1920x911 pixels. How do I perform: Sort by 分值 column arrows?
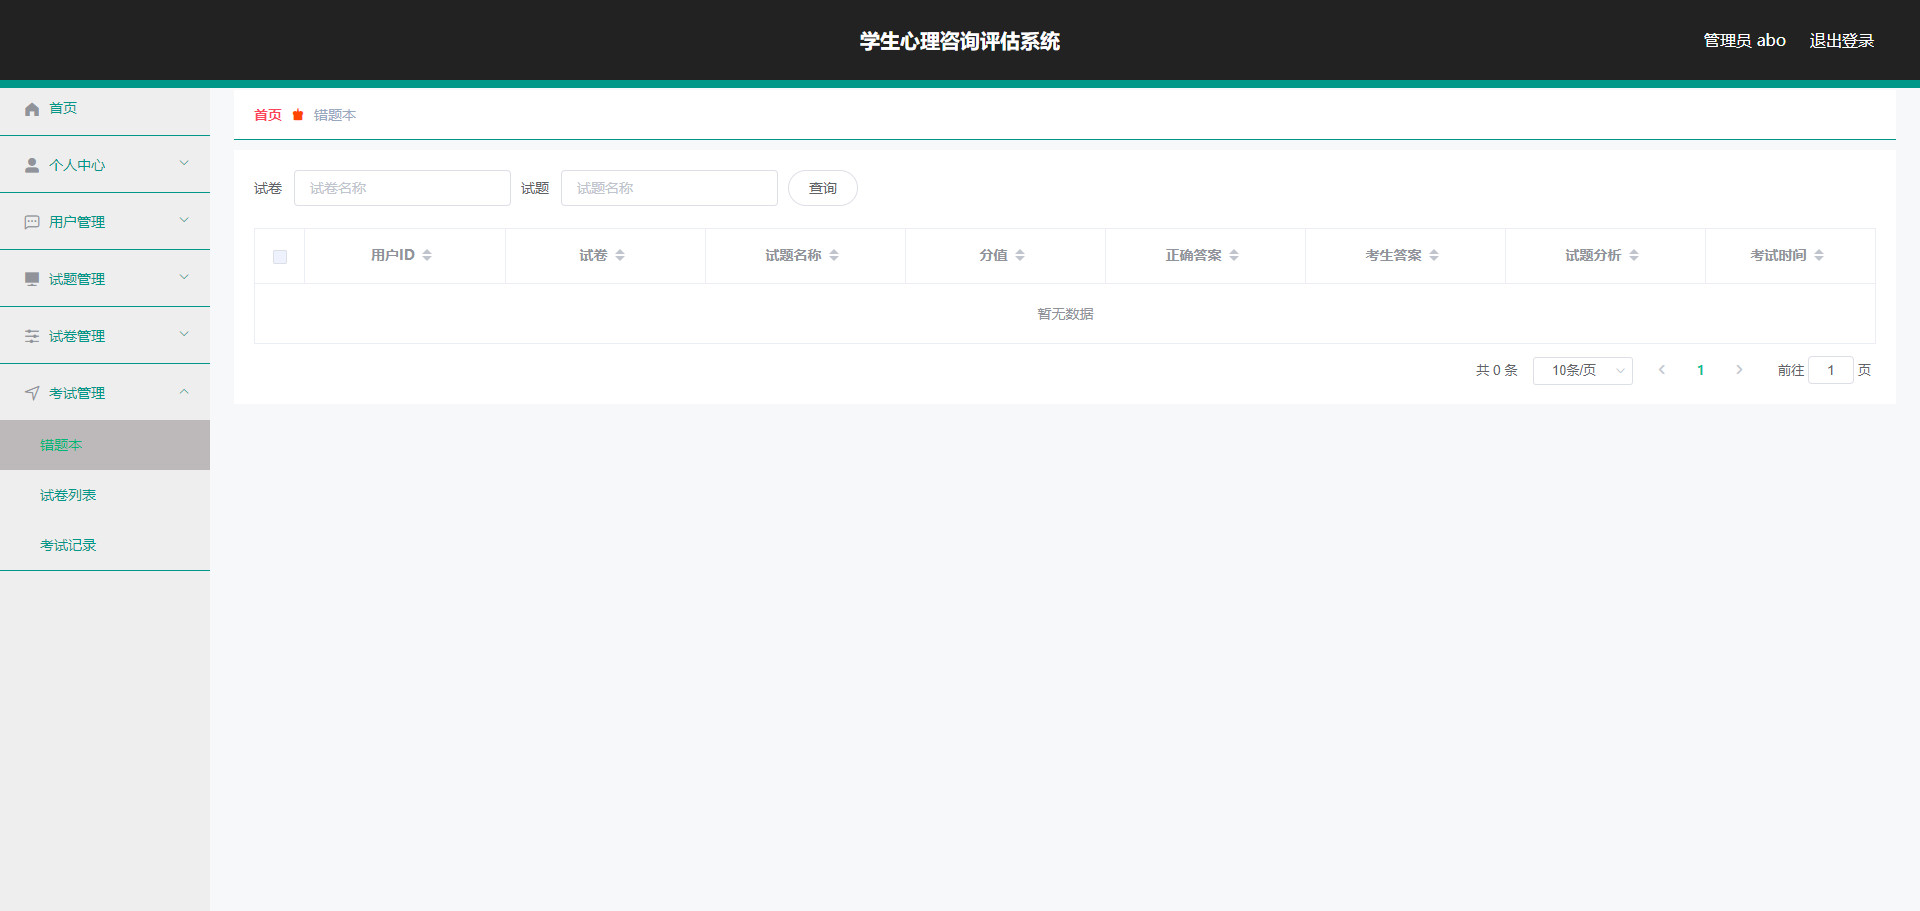click(1020, 255)
